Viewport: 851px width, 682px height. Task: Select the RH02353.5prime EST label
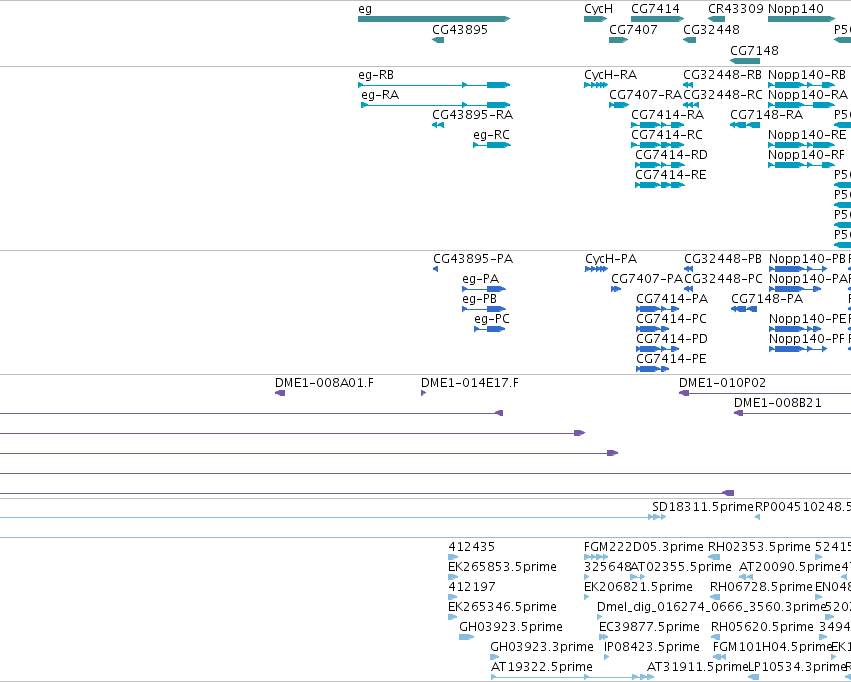click(759, 547)
